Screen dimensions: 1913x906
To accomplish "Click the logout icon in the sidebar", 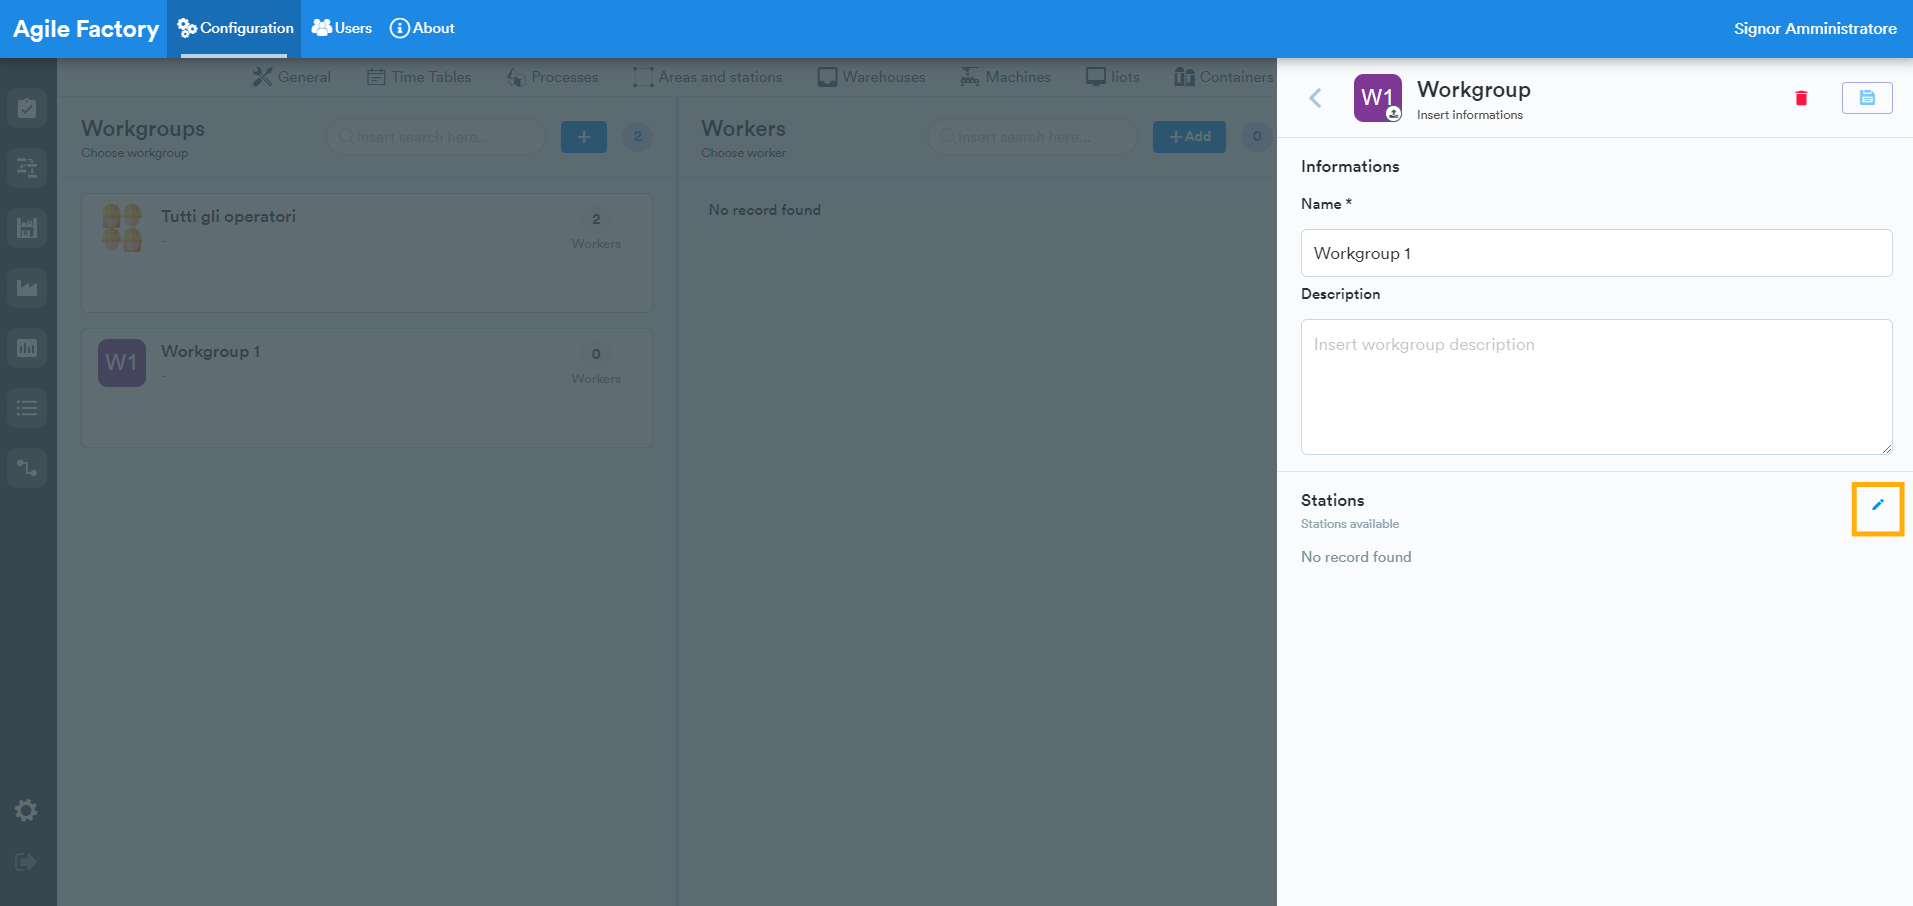I will 27,862.
